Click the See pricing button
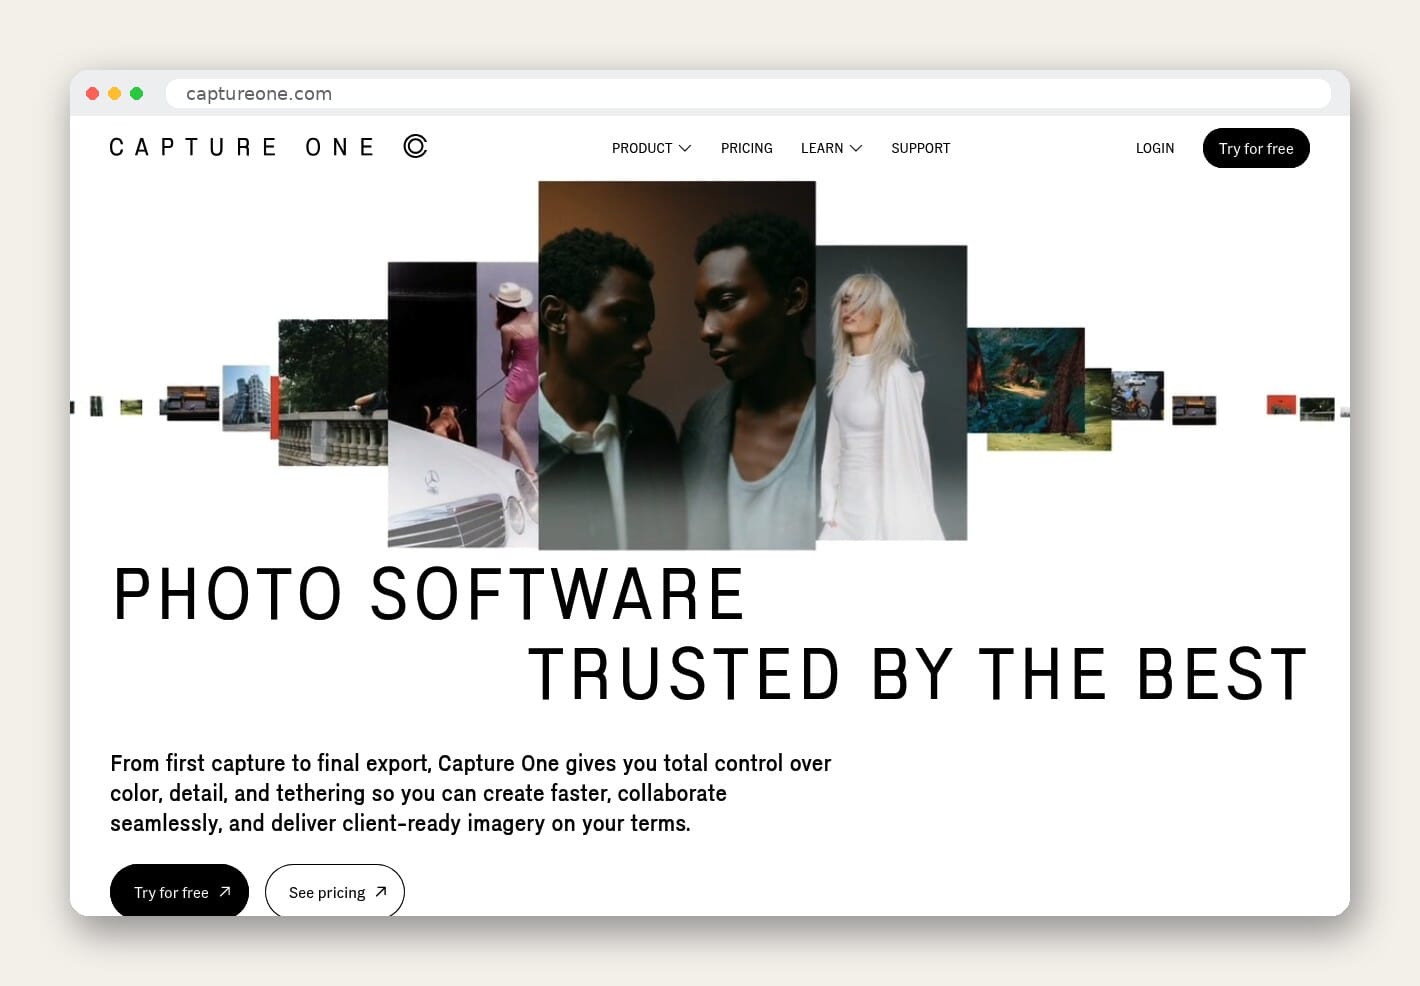 pos(335,890)
